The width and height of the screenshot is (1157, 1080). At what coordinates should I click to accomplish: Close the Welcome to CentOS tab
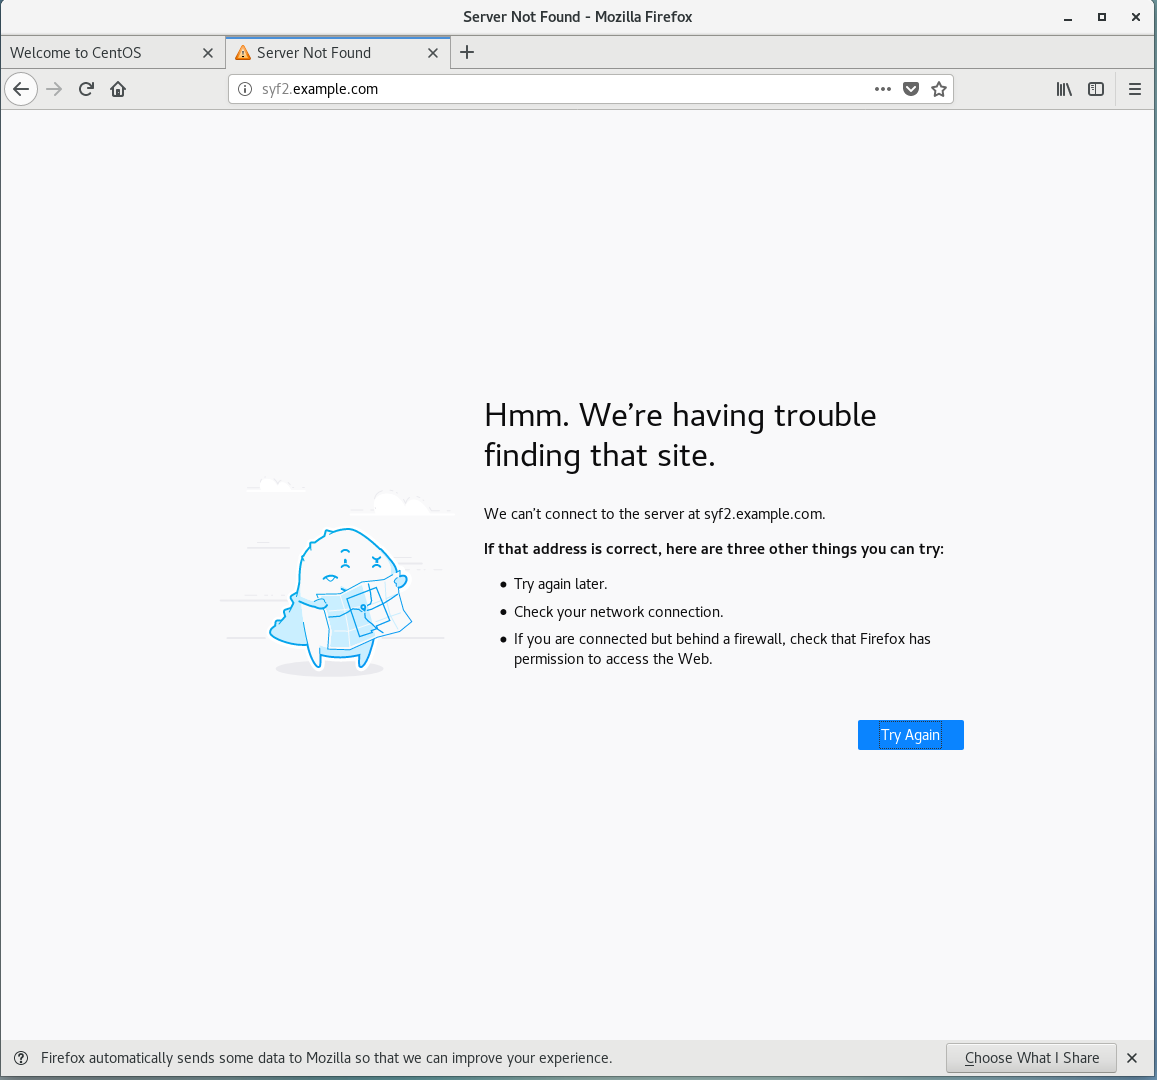tap(208, 53)
